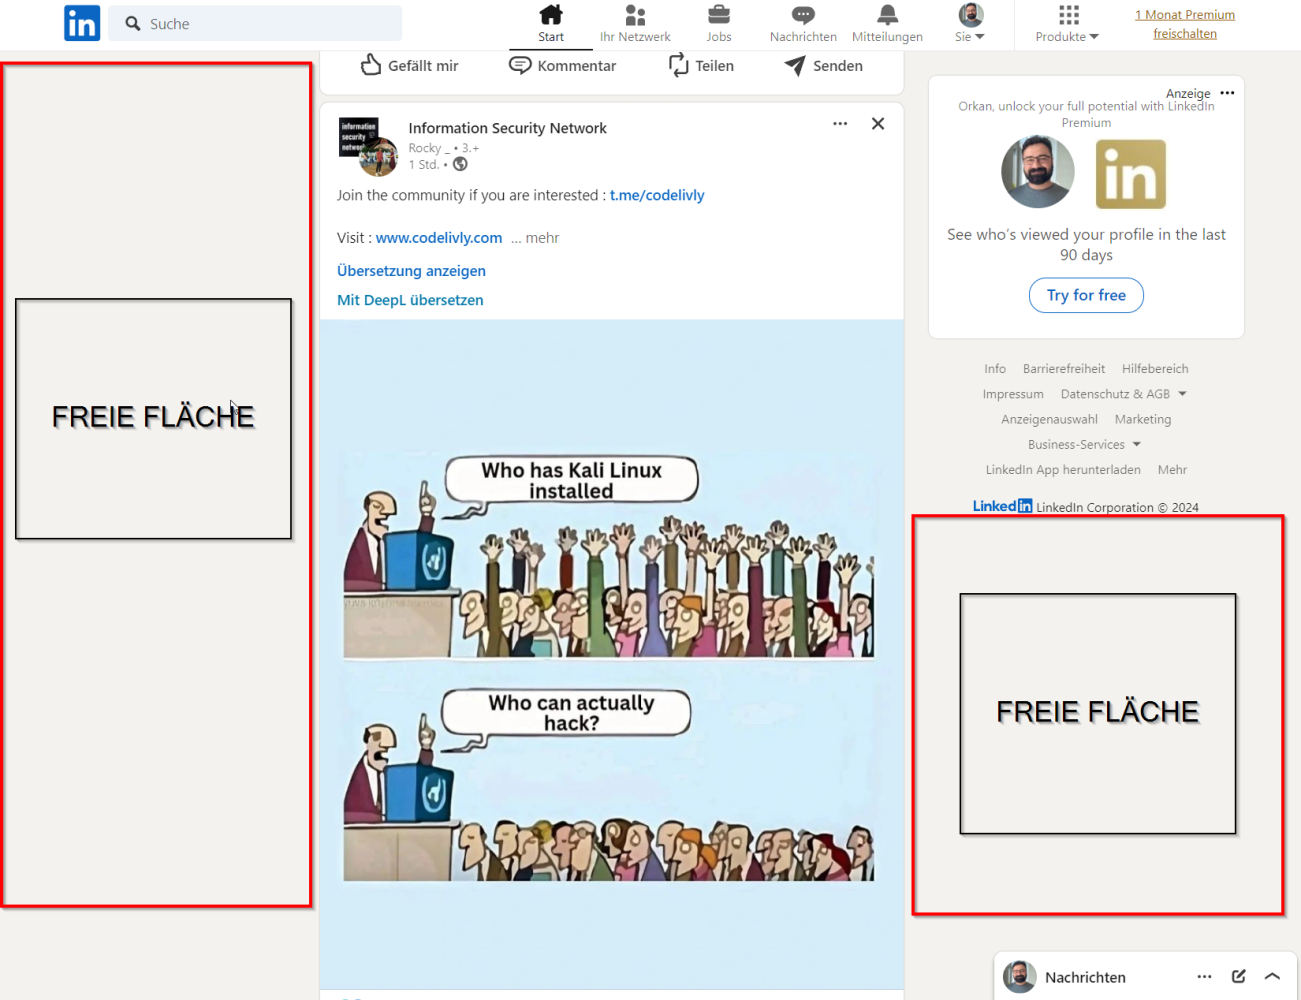Expand the messaging panel with the chevron

click(1272, 977)
